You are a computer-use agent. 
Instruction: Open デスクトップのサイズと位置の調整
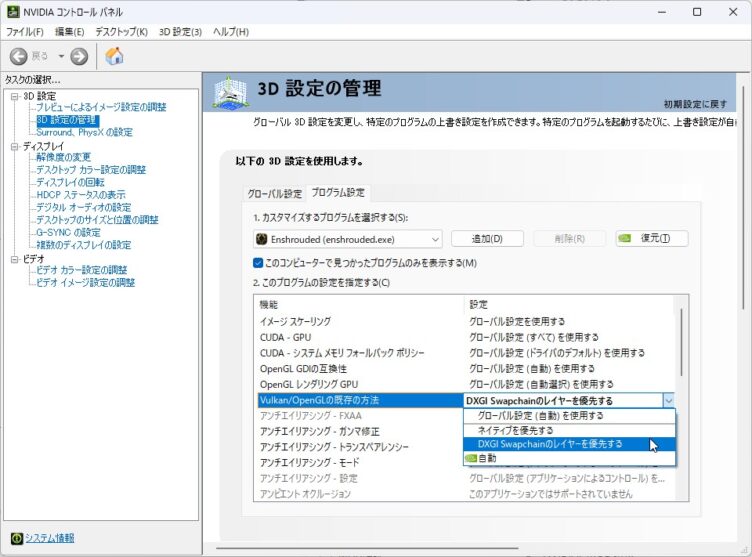[97, 220]
